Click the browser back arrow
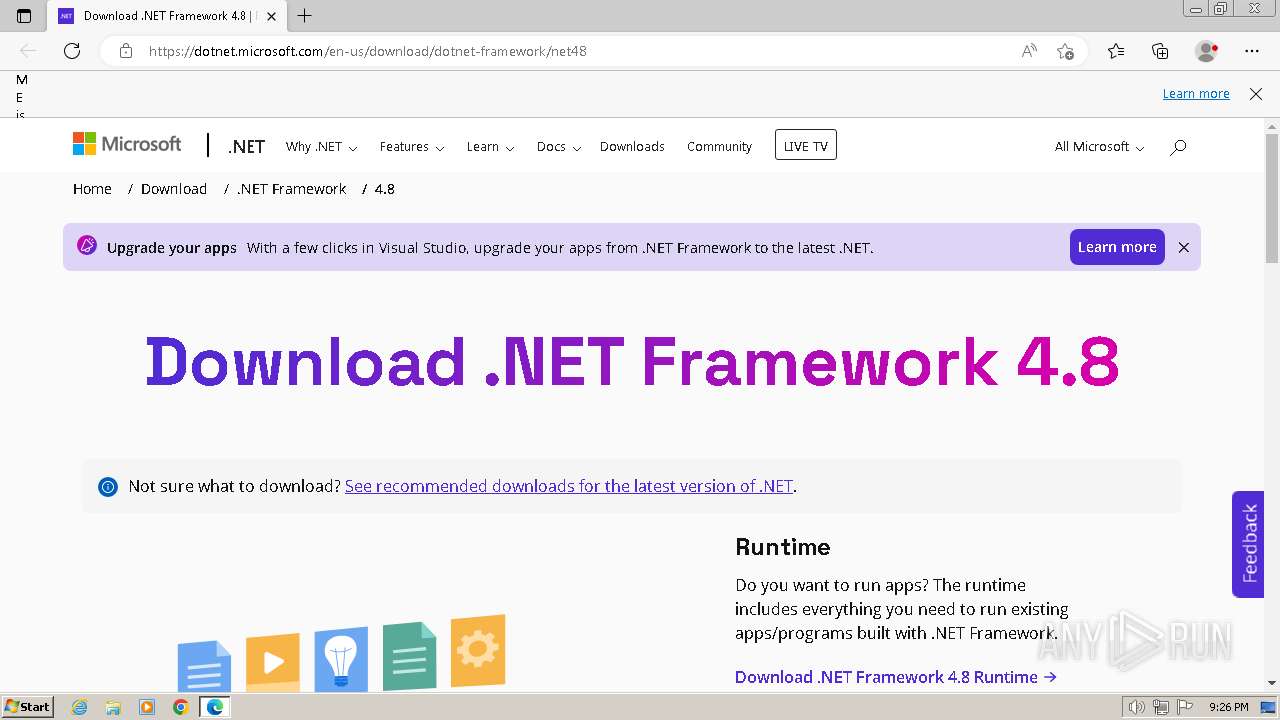The height and width of the screenshot is (720, 1280). tap(28, 51)
